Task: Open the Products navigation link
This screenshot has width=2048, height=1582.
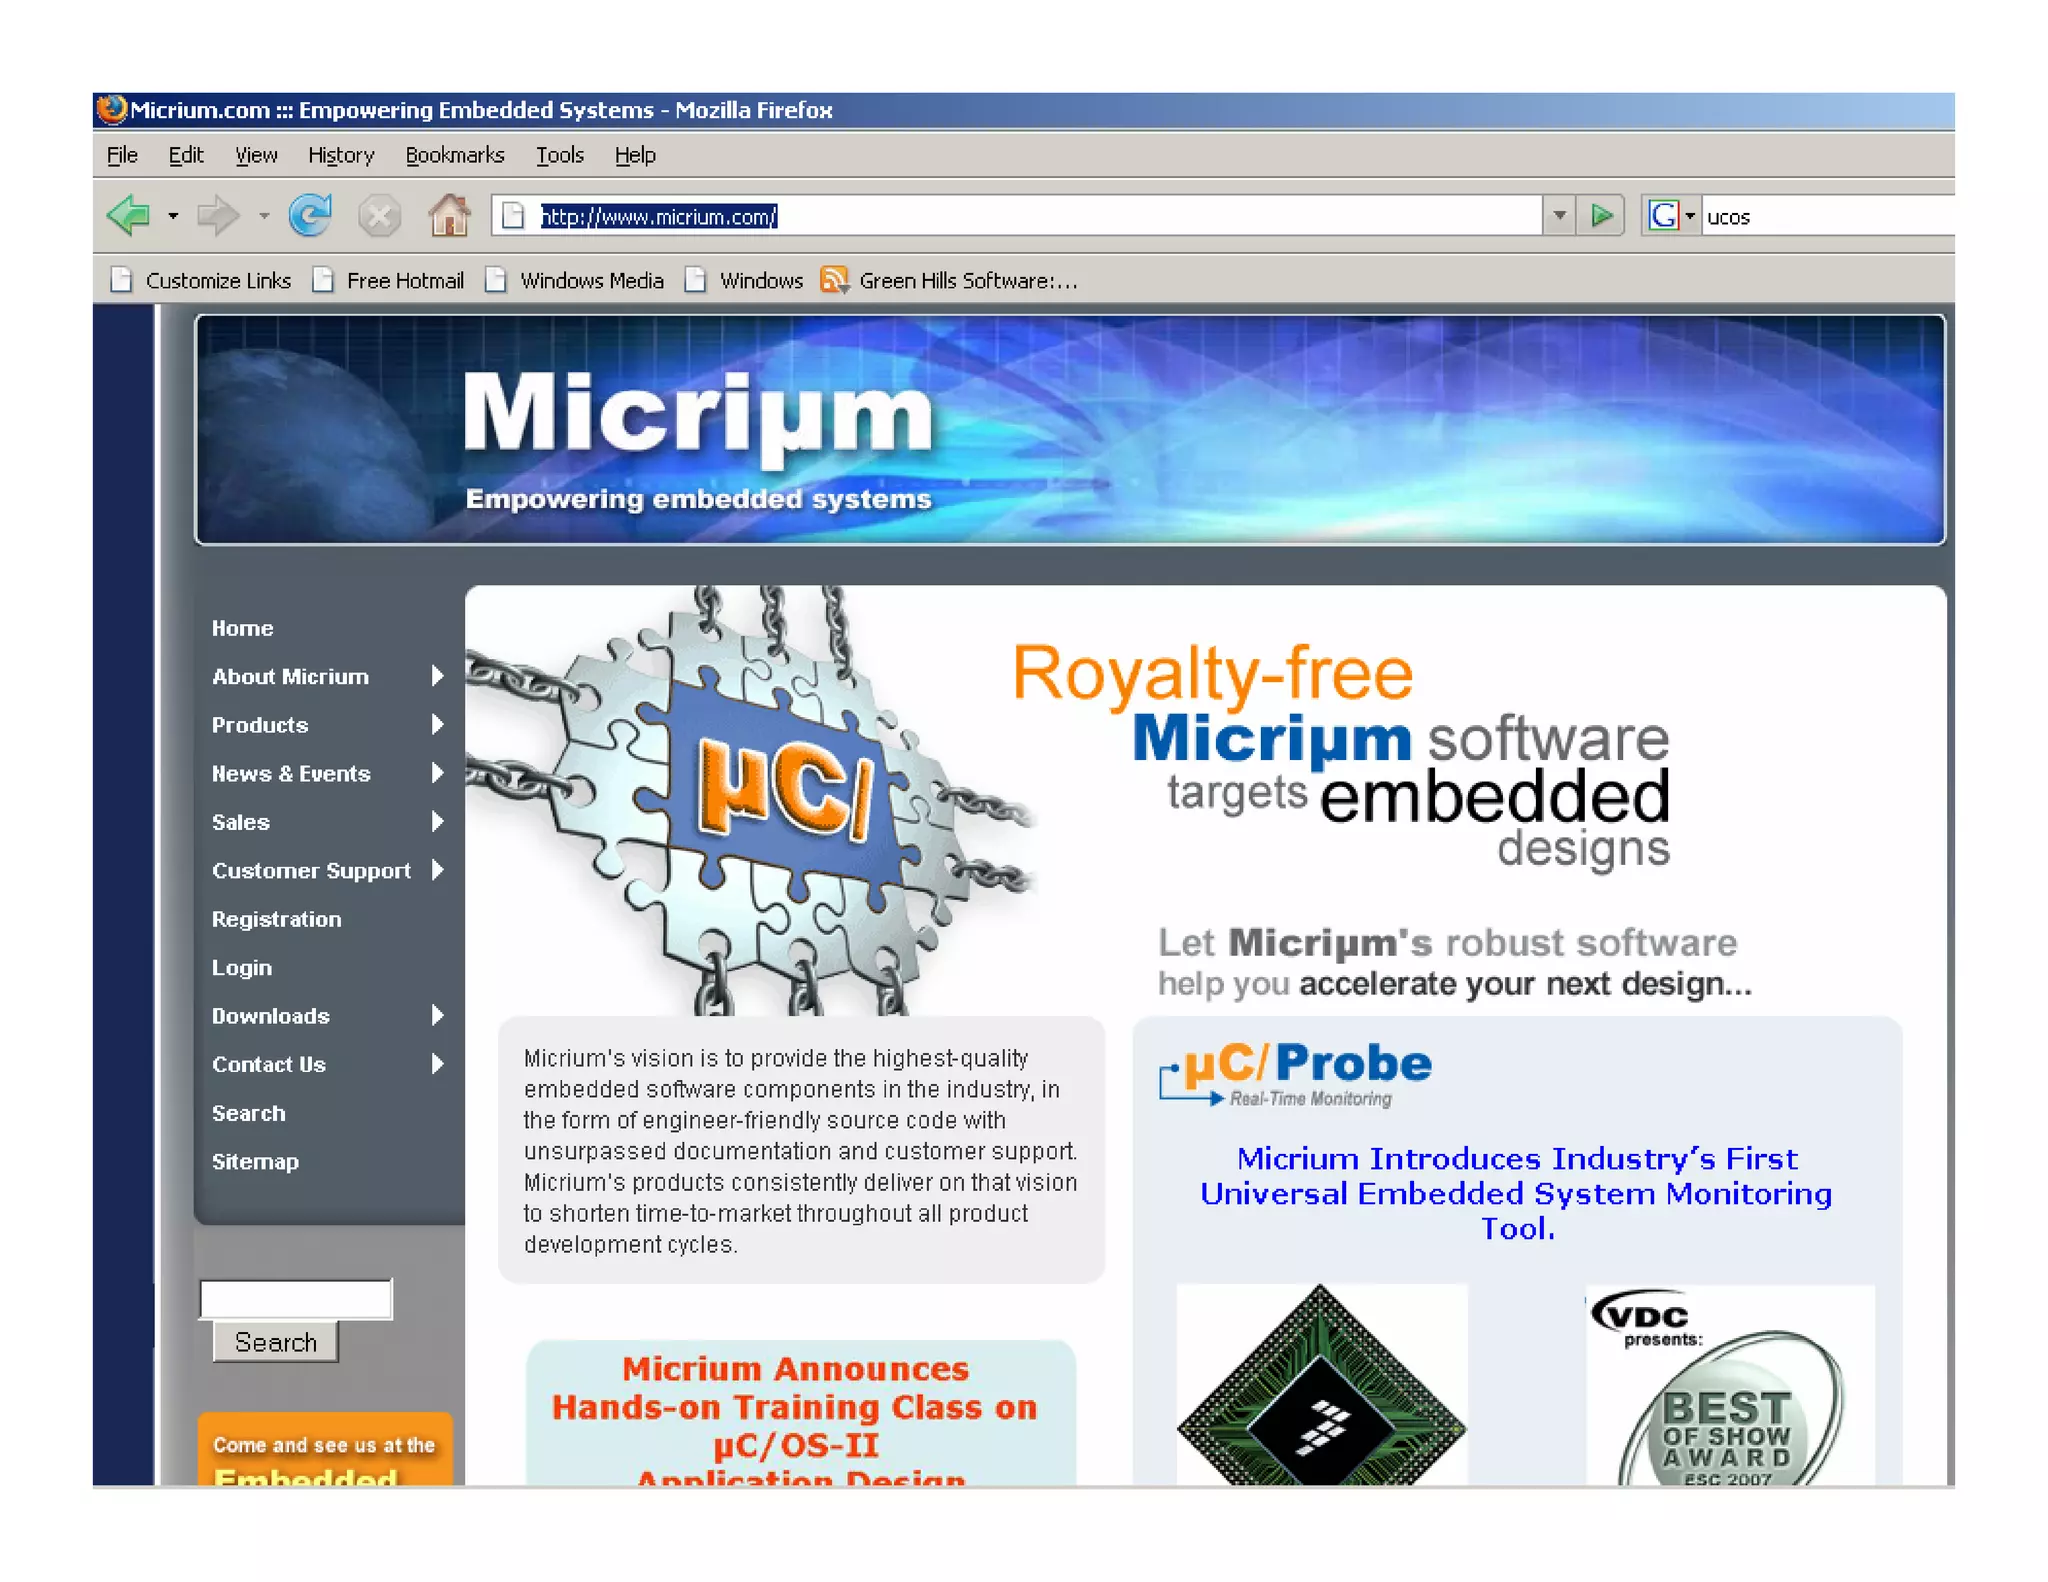Action: tap(260, 725)
